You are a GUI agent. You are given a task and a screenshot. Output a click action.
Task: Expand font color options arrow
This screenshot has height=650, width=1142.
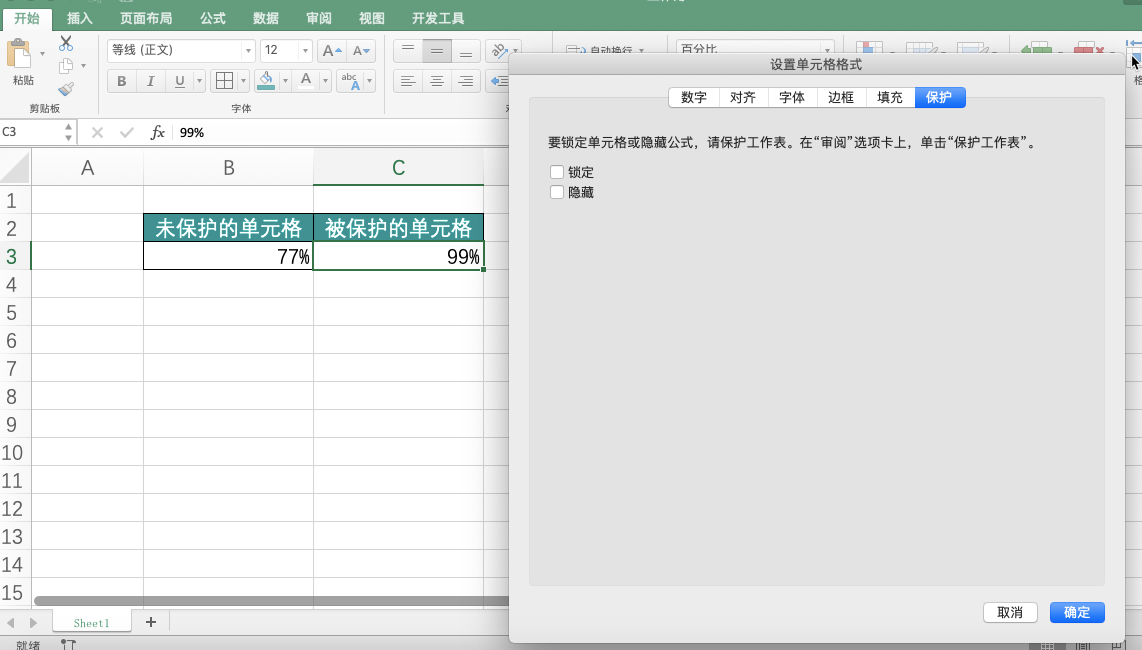coord(325,81)
